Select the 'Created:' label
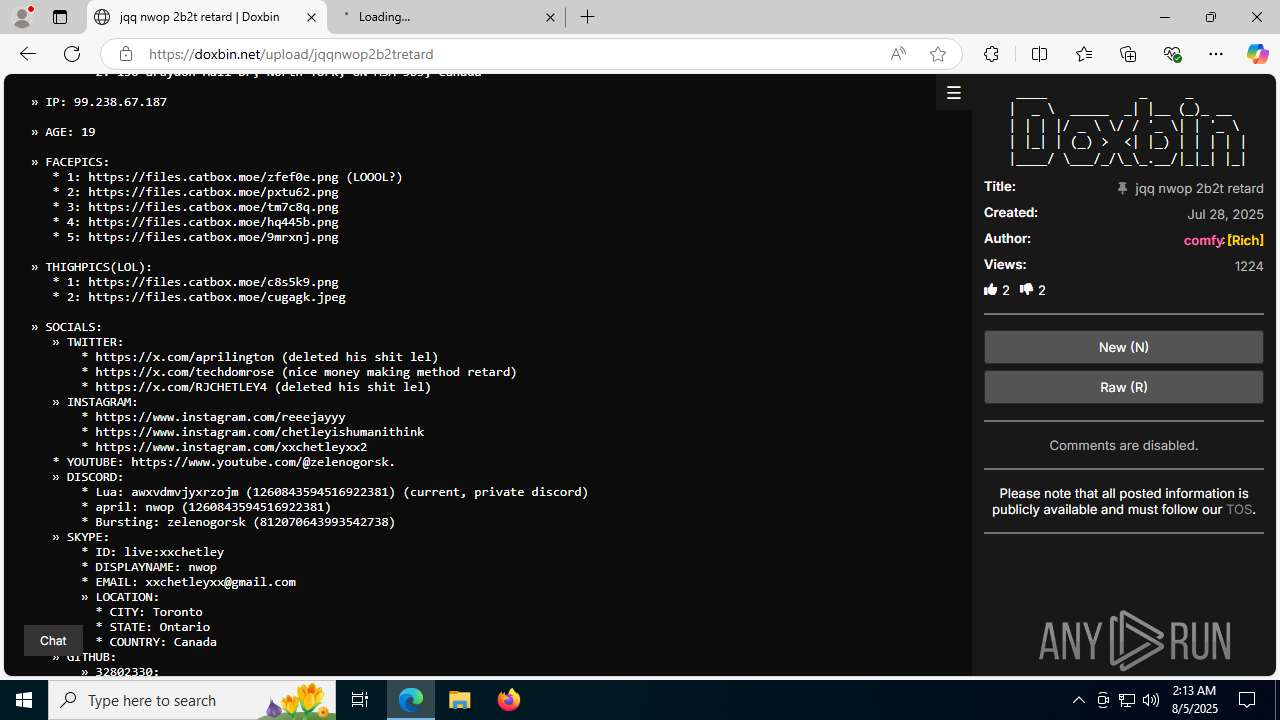 (1011, 212)
